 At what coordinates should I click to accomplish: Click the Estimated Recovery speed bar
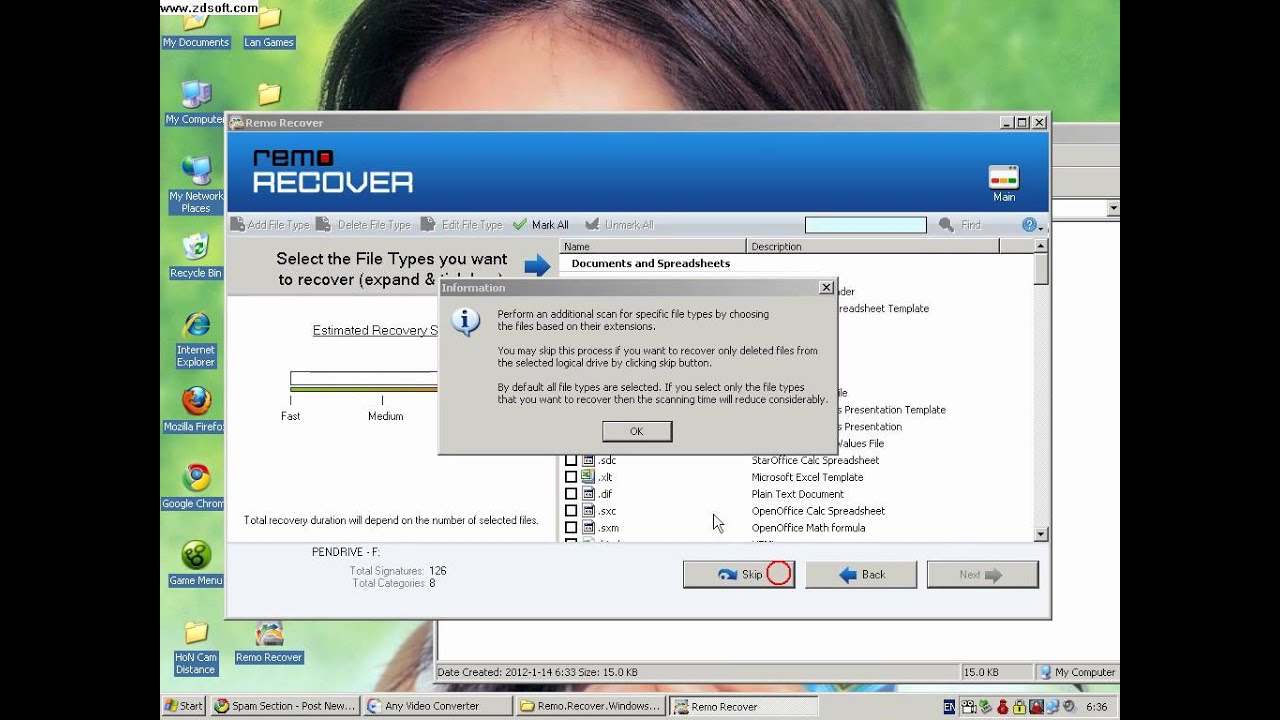(364, 381)
